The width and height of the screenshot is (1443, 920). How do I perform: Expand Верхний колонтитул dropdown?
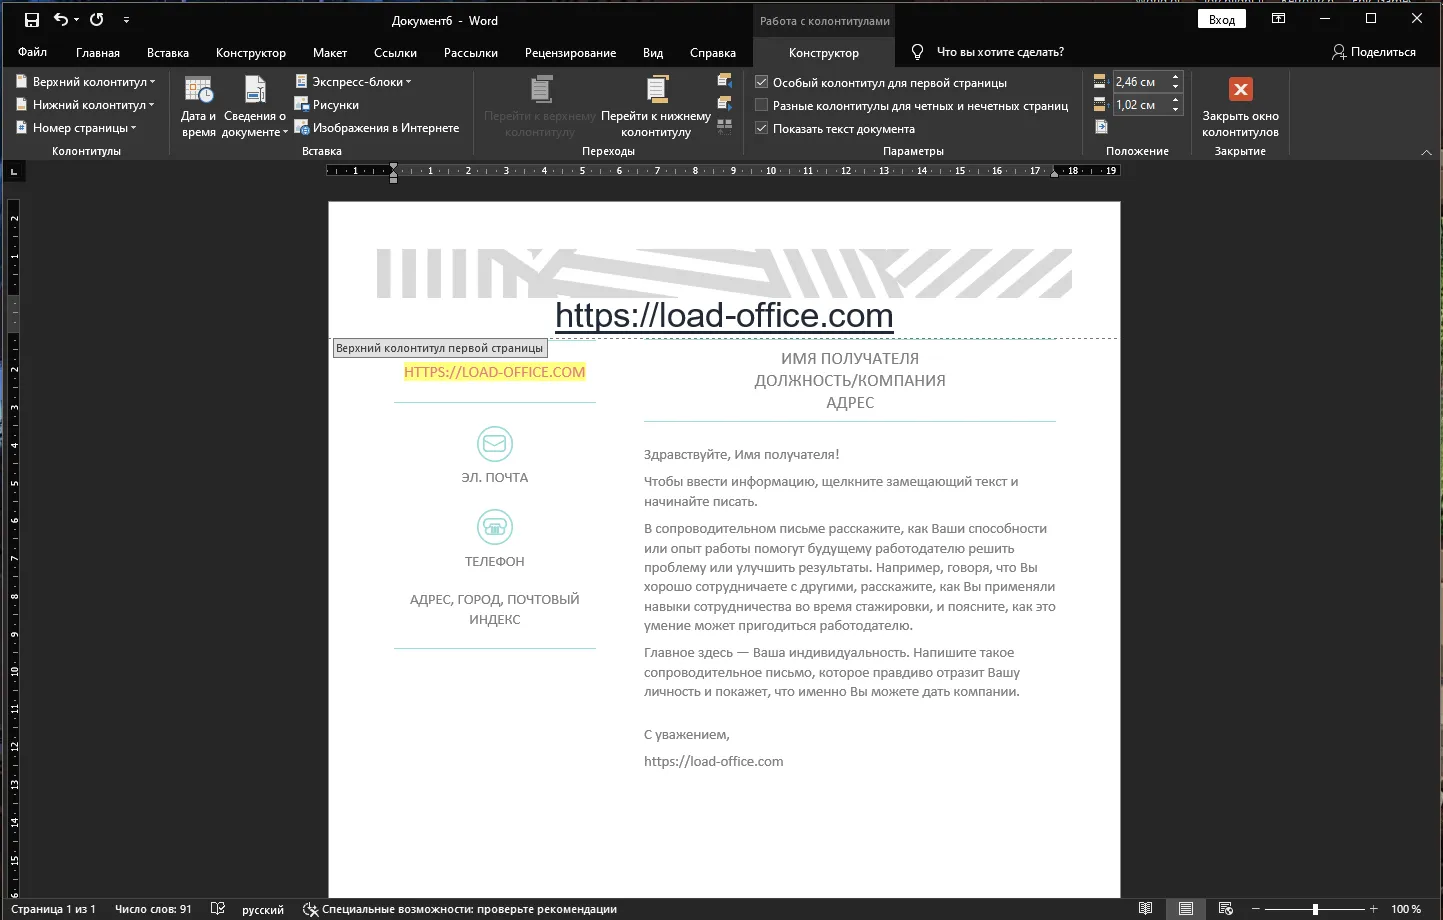coord(86,82)
